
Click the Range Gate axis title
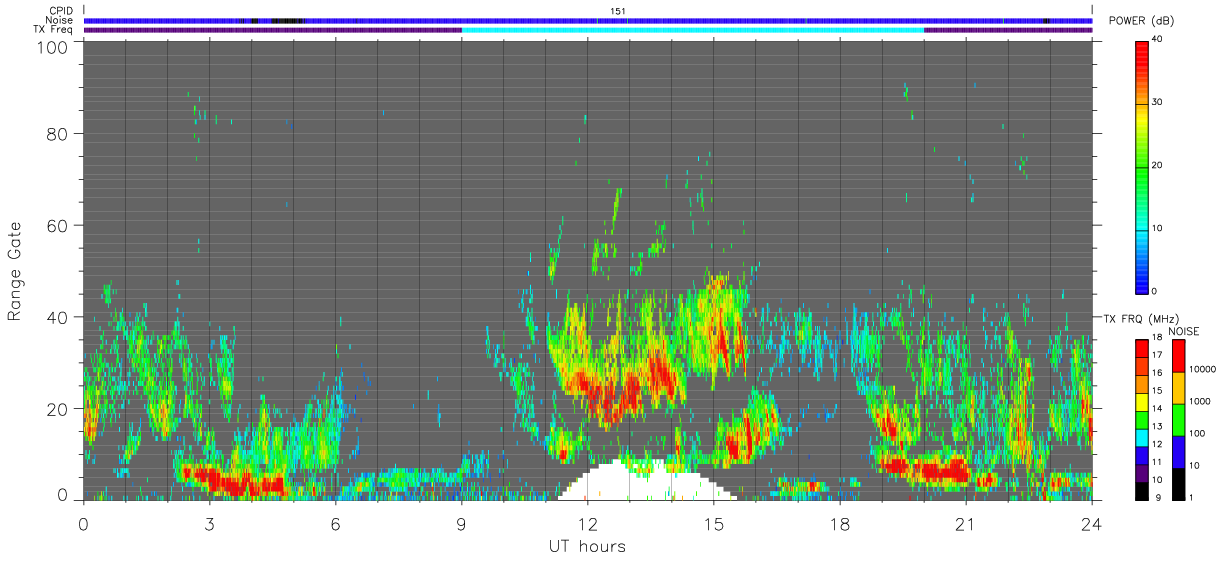click(15, 271)
